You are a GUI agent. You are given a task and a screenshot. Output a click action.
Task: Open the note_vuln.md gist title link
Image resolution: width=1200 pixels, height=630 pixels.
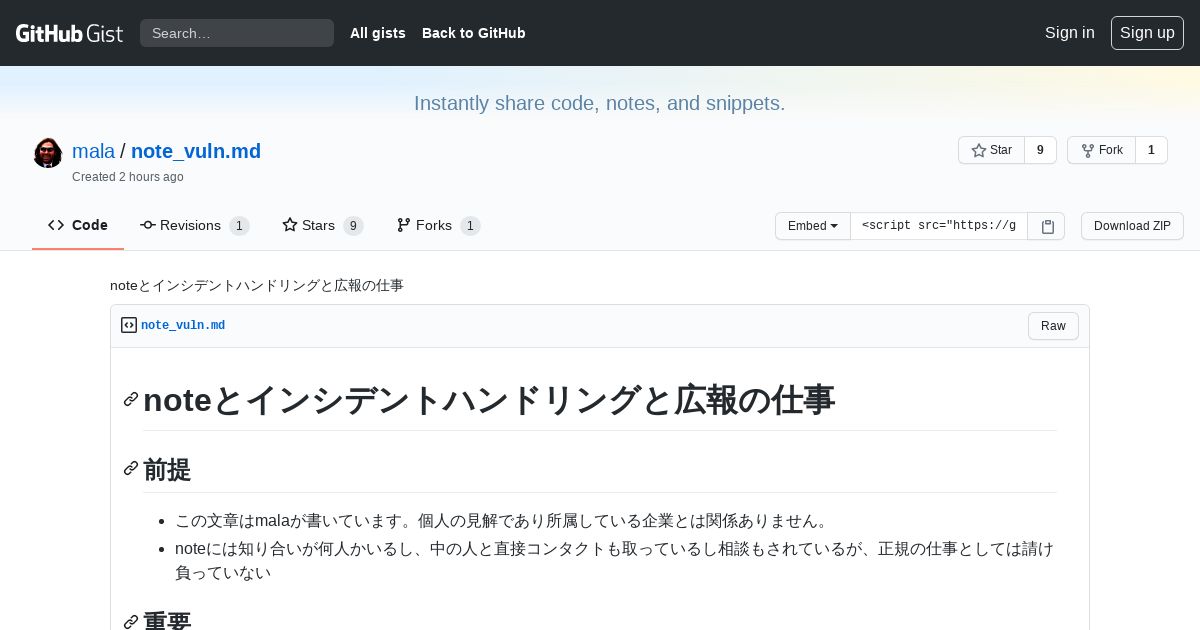[196, 151]
